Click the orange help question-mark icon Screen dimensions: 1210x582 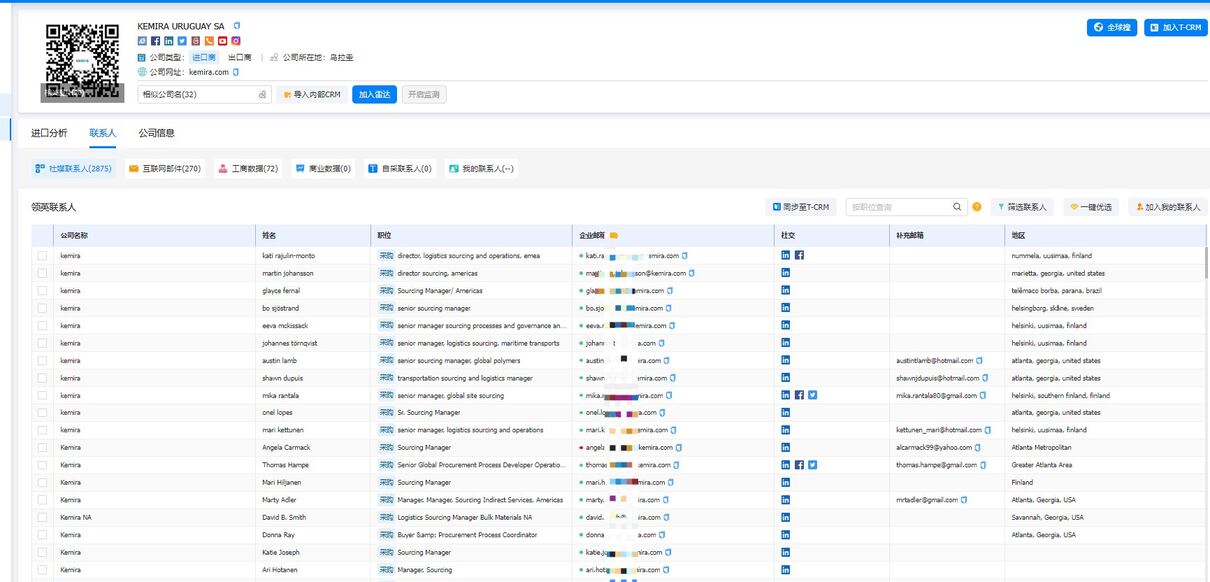(x=977, y=207)
